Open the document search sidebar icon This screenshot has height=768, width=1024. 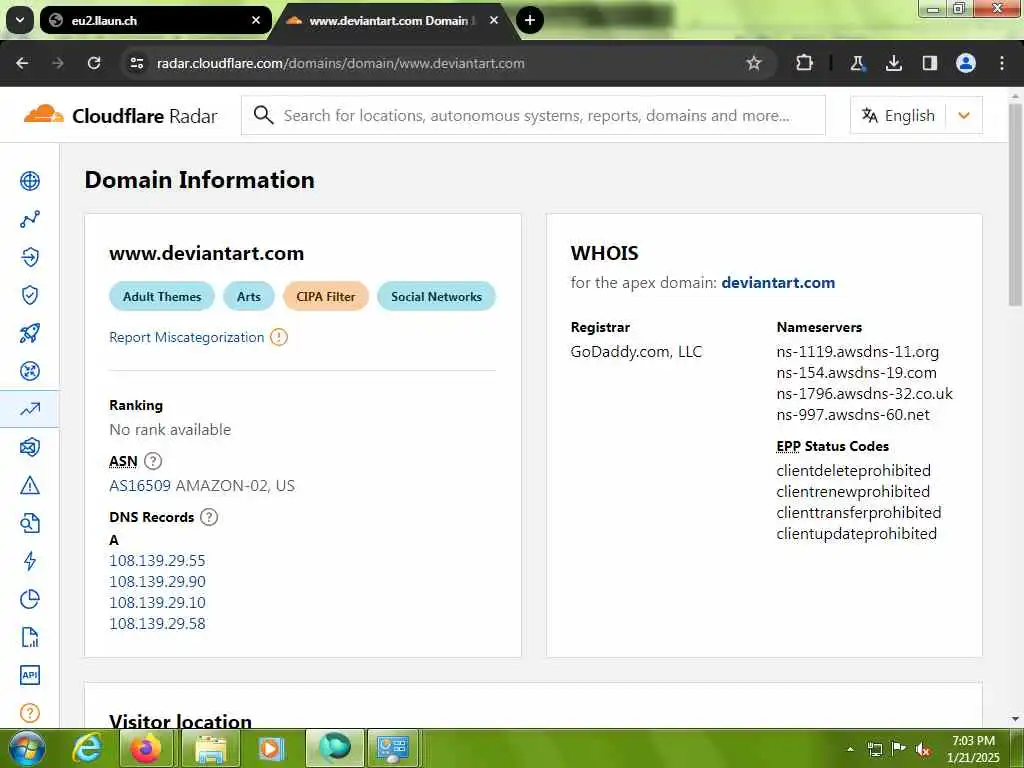(x=30, y=523)
